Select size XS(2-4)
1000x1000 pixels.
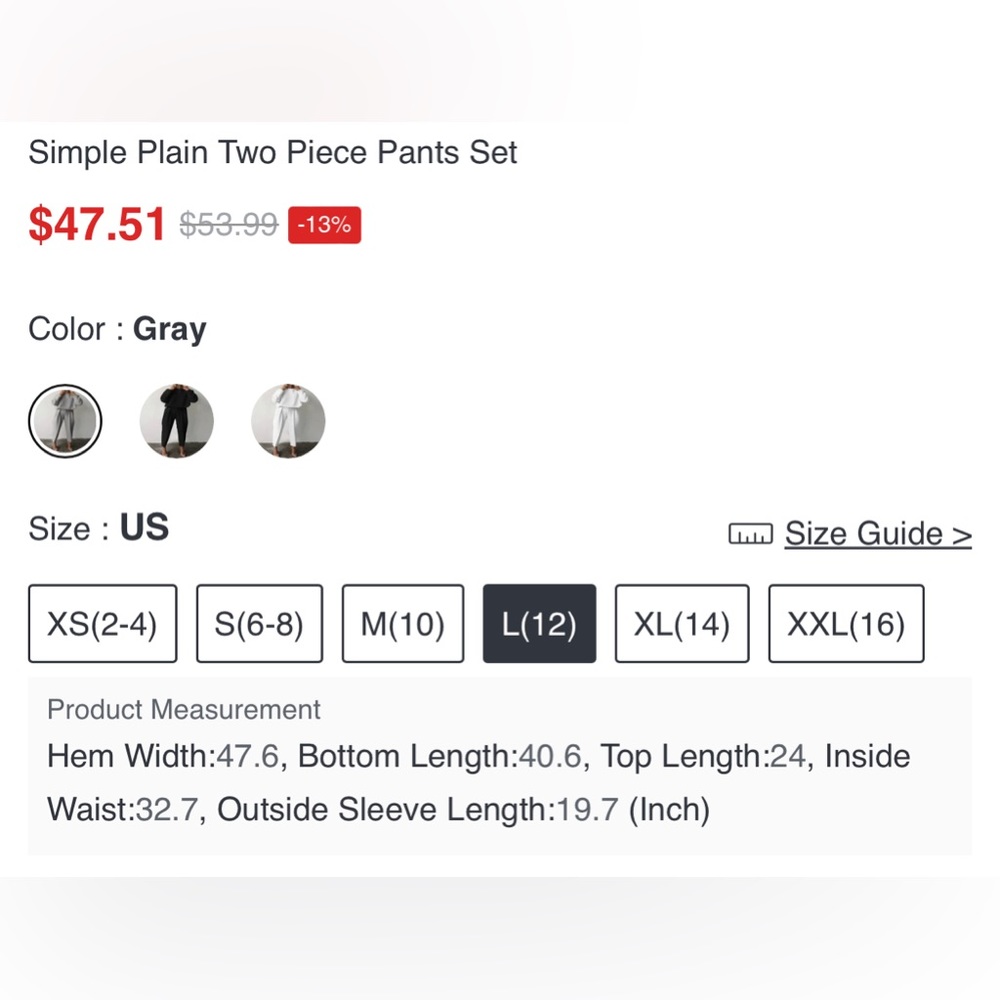(103, 623)
